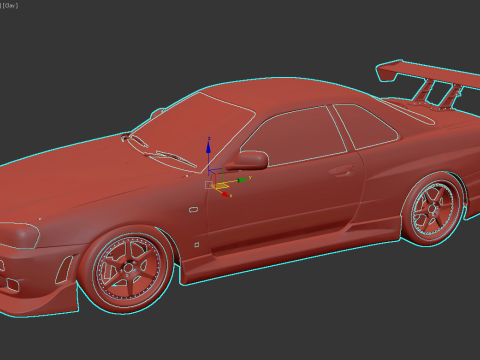Select the red X-axis arrow of the move gizmo
Image resolution: width=480 pixels, height=360 pixels.
point(226,194)
